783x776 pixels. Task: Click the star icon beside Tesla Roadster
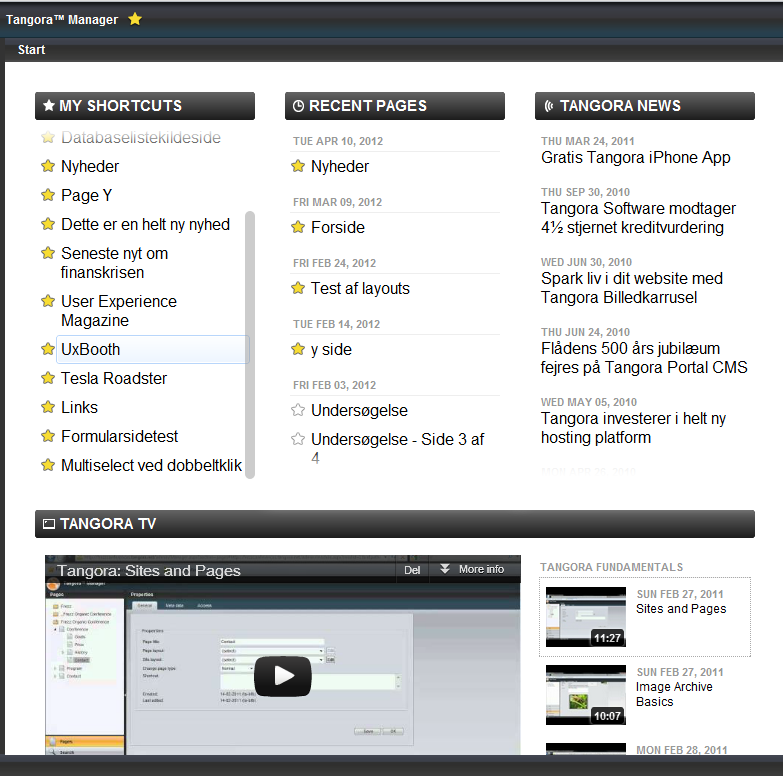47,378
